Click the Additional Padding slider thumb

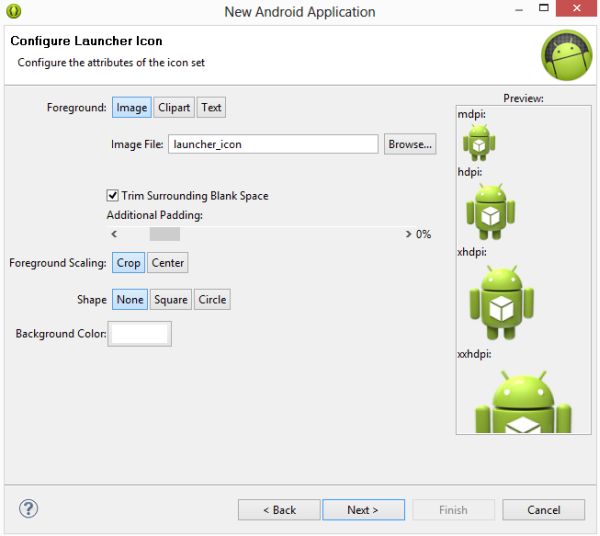pyautogui.click(x=165, y=234)
